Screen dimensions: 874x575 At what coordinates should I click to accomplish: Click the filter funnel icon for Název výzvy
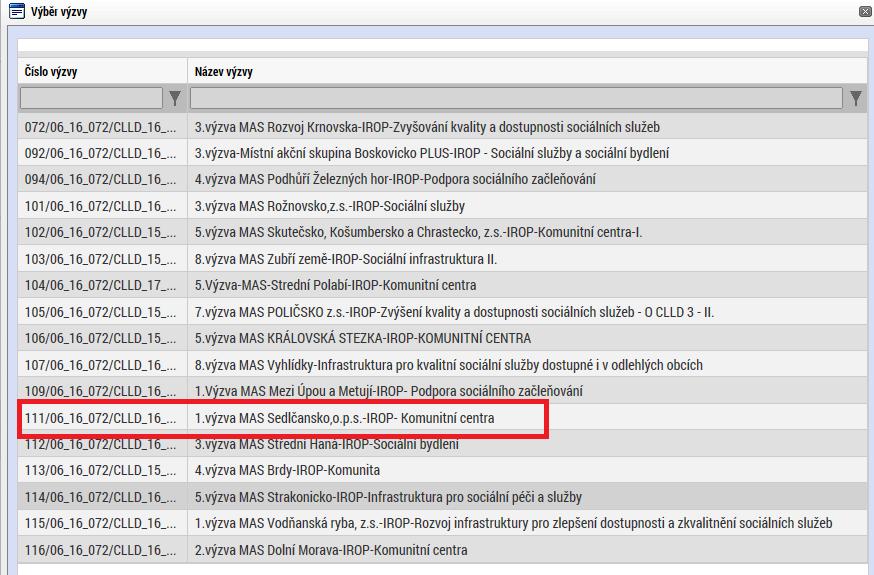pyautogui.click(x=856, y=98)
